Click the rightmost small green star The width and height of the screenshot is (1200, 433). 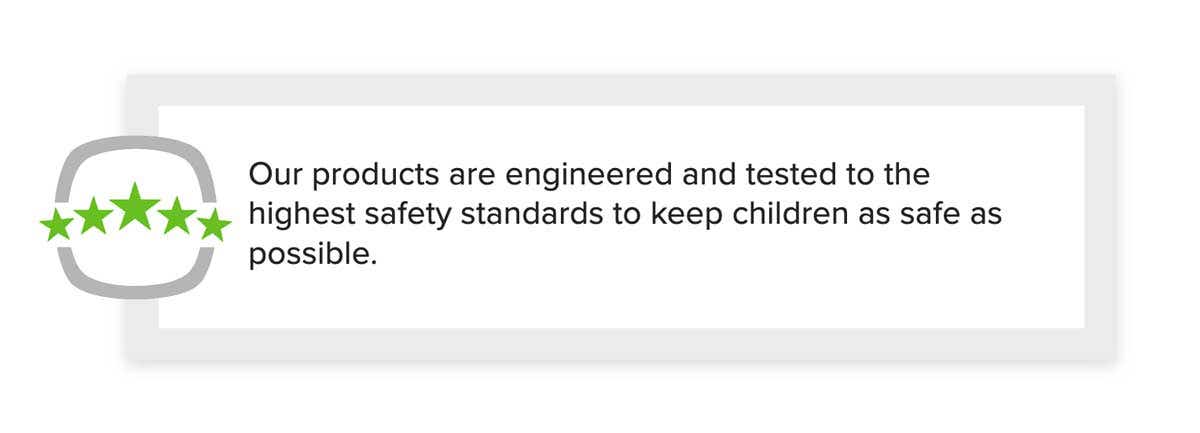tap(213, 225)
